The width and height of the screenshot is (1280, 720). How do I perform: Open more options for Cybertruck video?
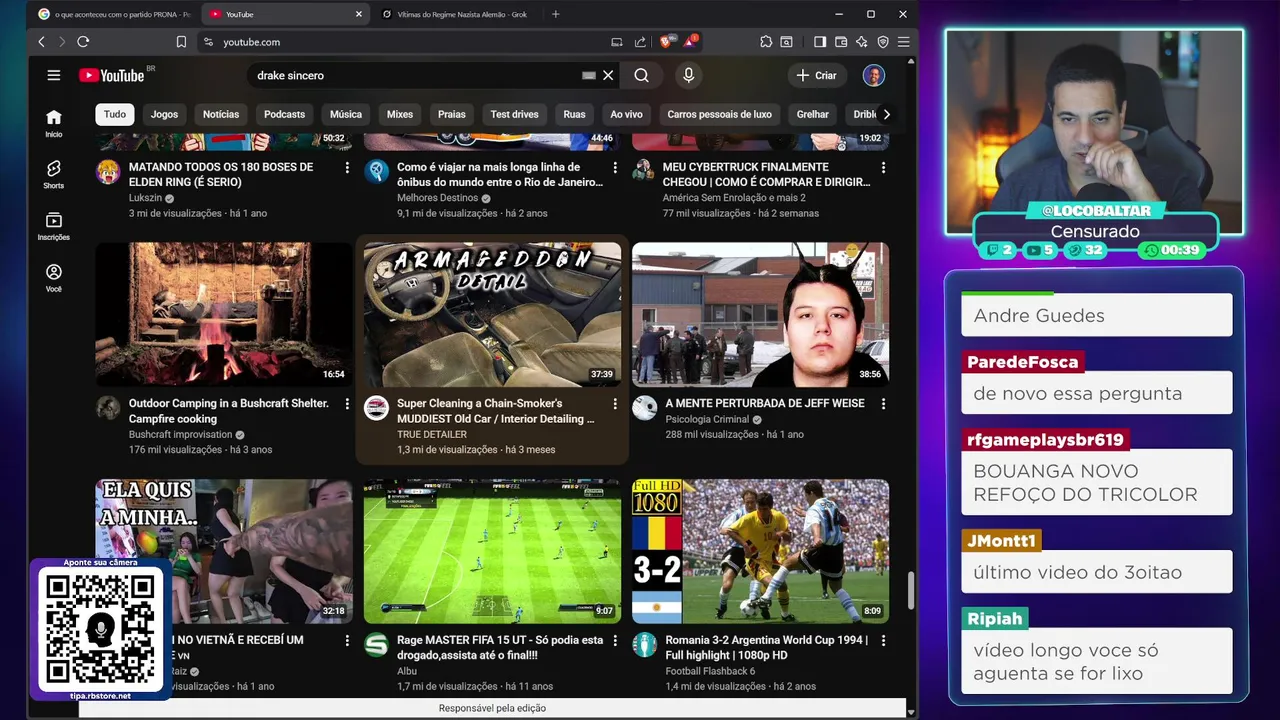pos(883,168)
